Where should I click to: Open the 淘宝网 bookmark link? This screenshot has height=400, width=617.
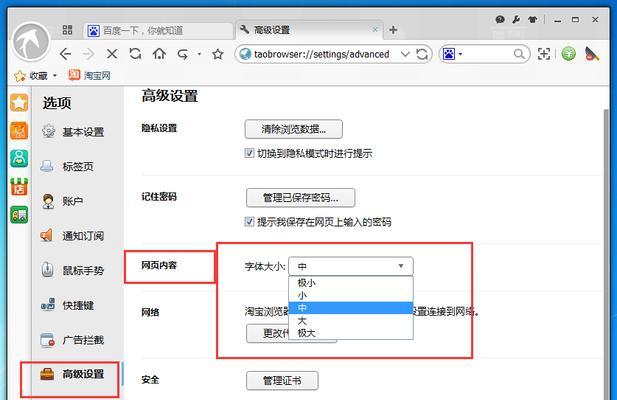90,75
